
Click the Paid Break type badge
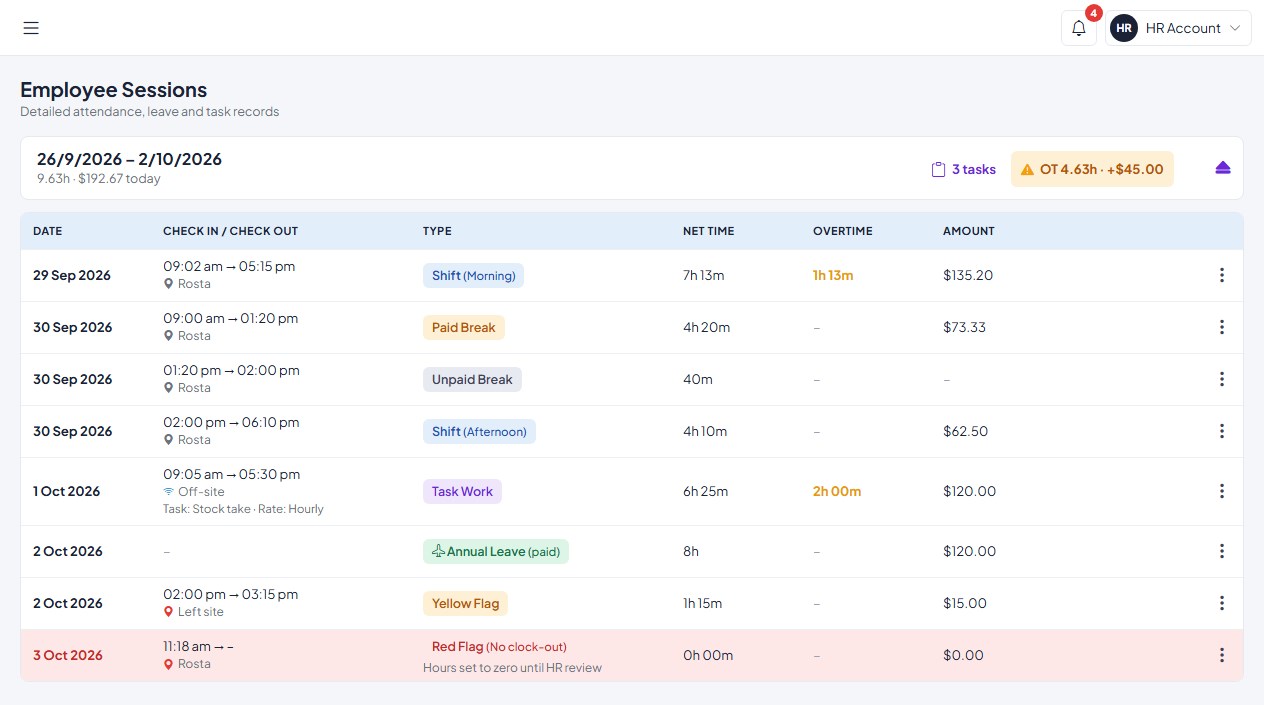click(464, 327)
